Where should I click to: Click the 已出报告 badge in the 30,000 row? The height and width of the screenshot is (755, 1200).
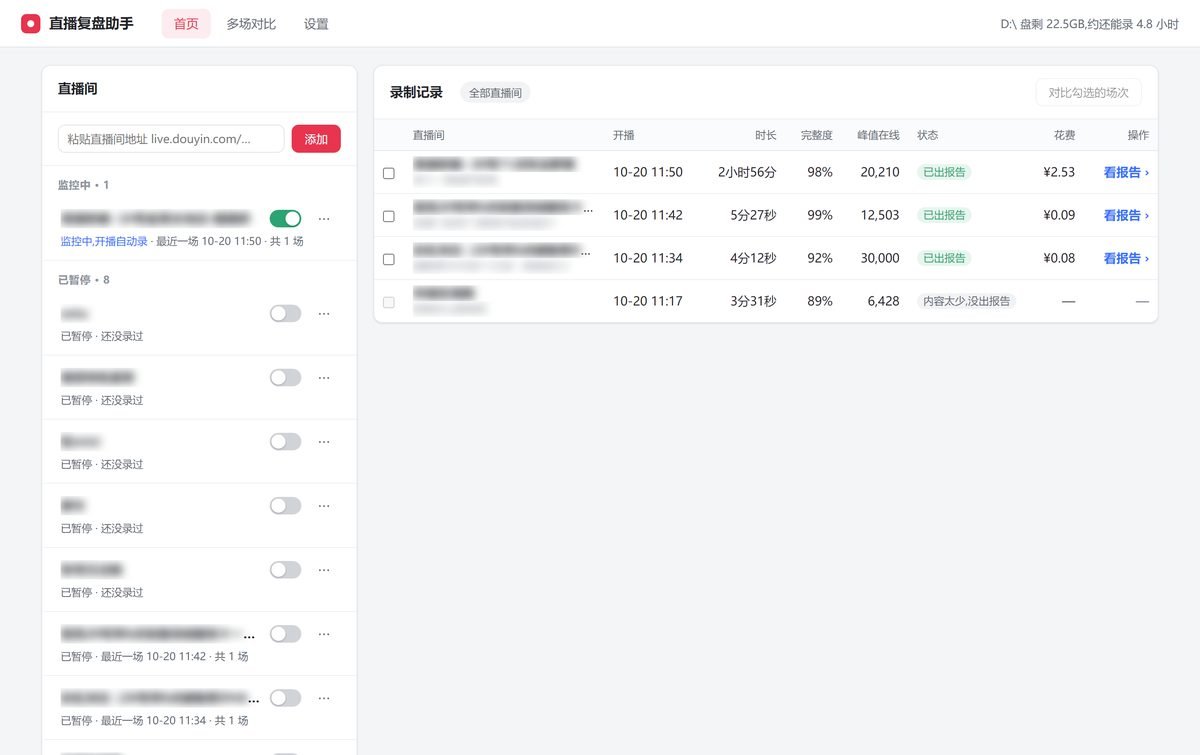tap(944, 258)
